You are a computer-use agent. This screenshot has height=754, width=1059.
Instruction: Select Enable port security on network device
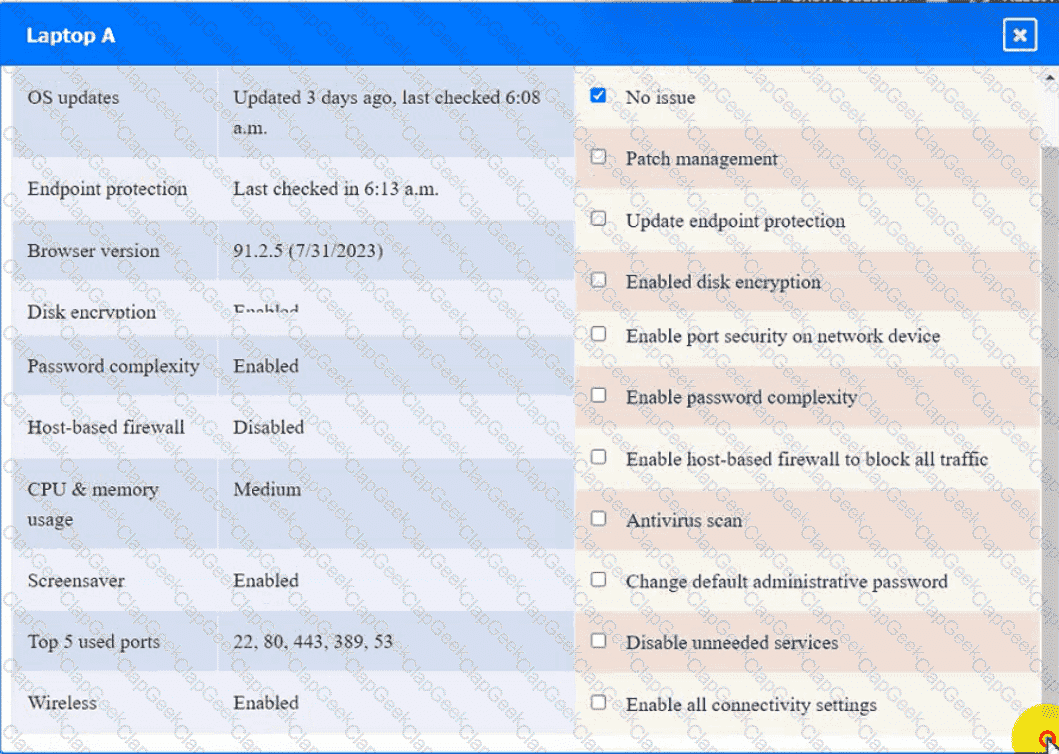tap(598, 334)
